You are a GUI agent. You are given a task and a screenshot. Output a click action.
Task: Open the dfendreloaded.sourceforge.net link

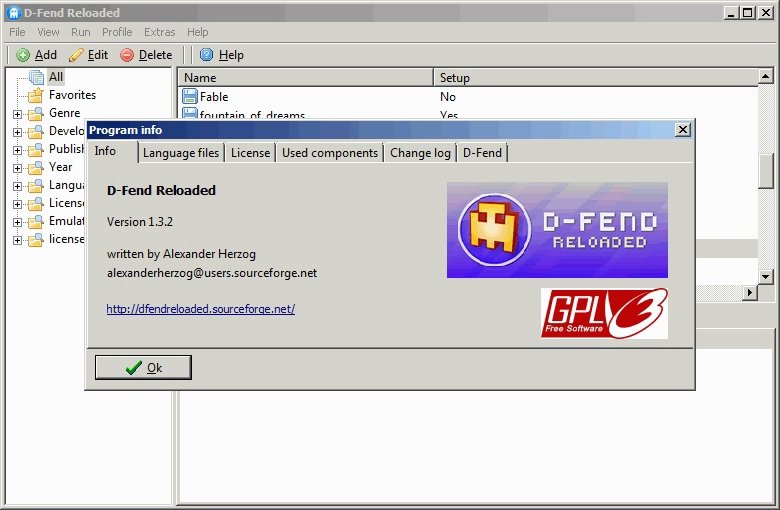pos(200,309)
